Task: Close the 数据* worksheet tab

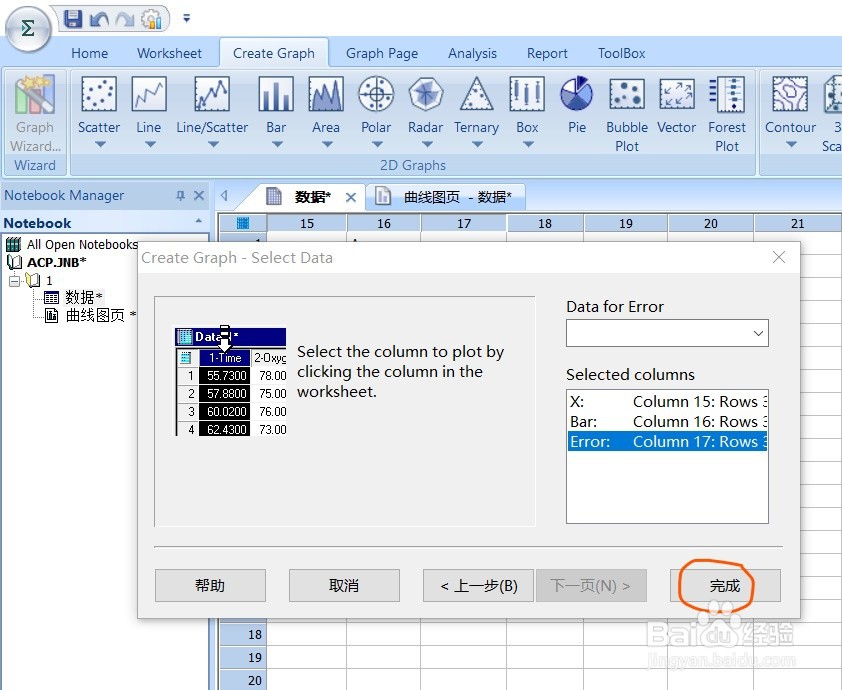Action: click(x=351, y=197)
